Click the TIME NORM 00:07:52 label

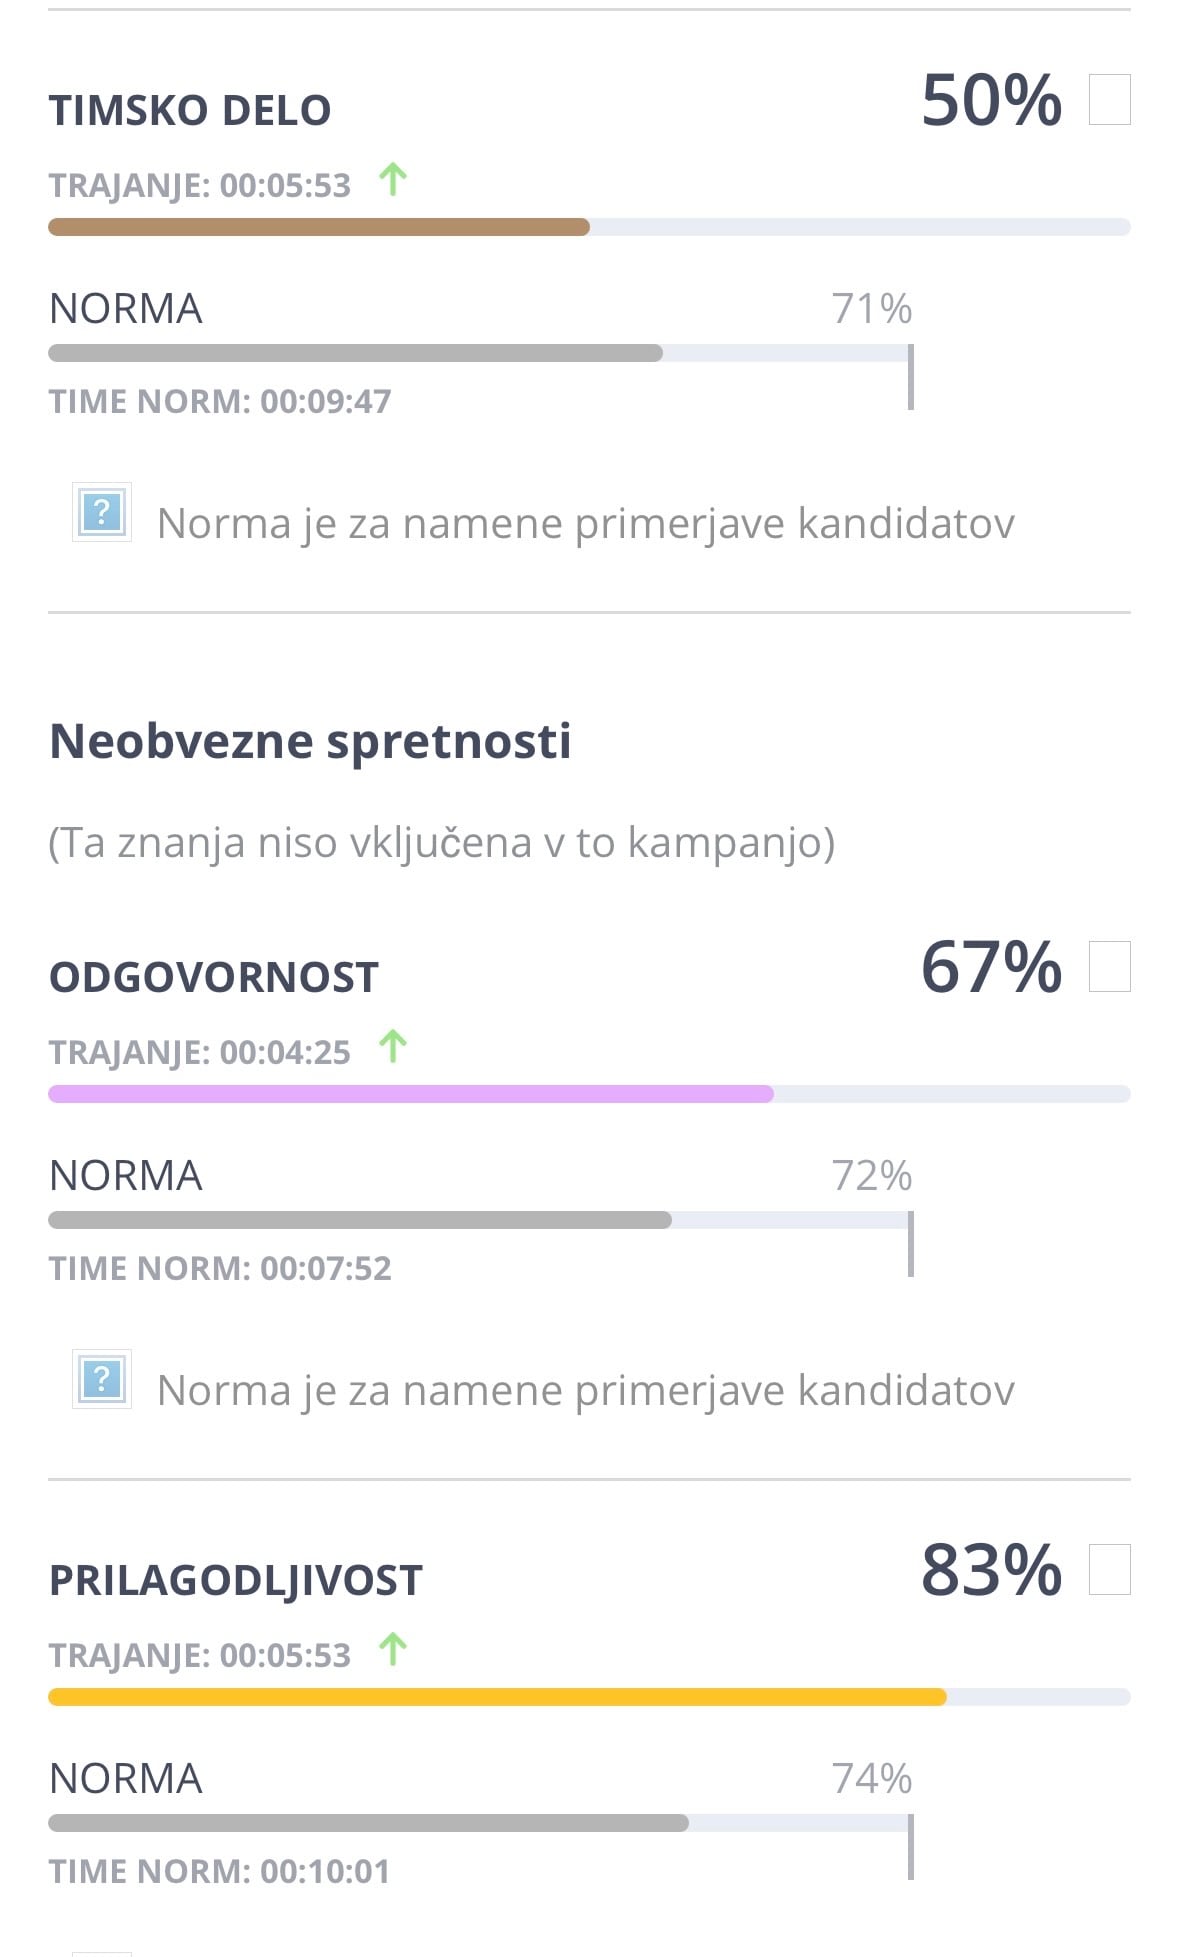(220, 1269)
